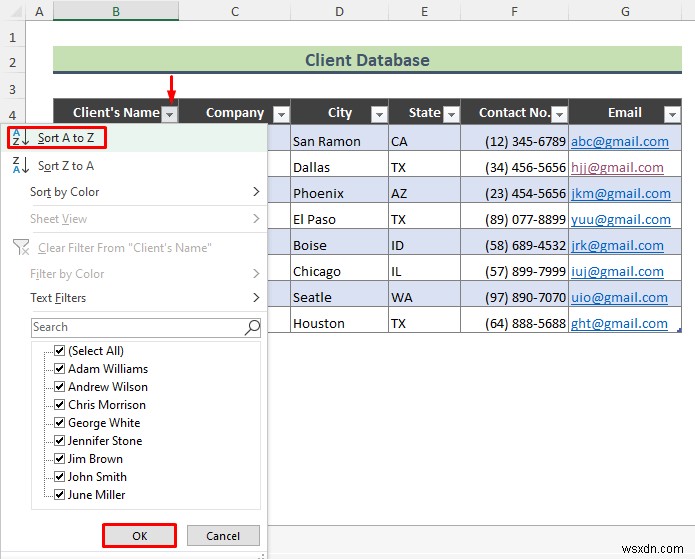Select the ID state cell
695x559 pixels.
425,242
